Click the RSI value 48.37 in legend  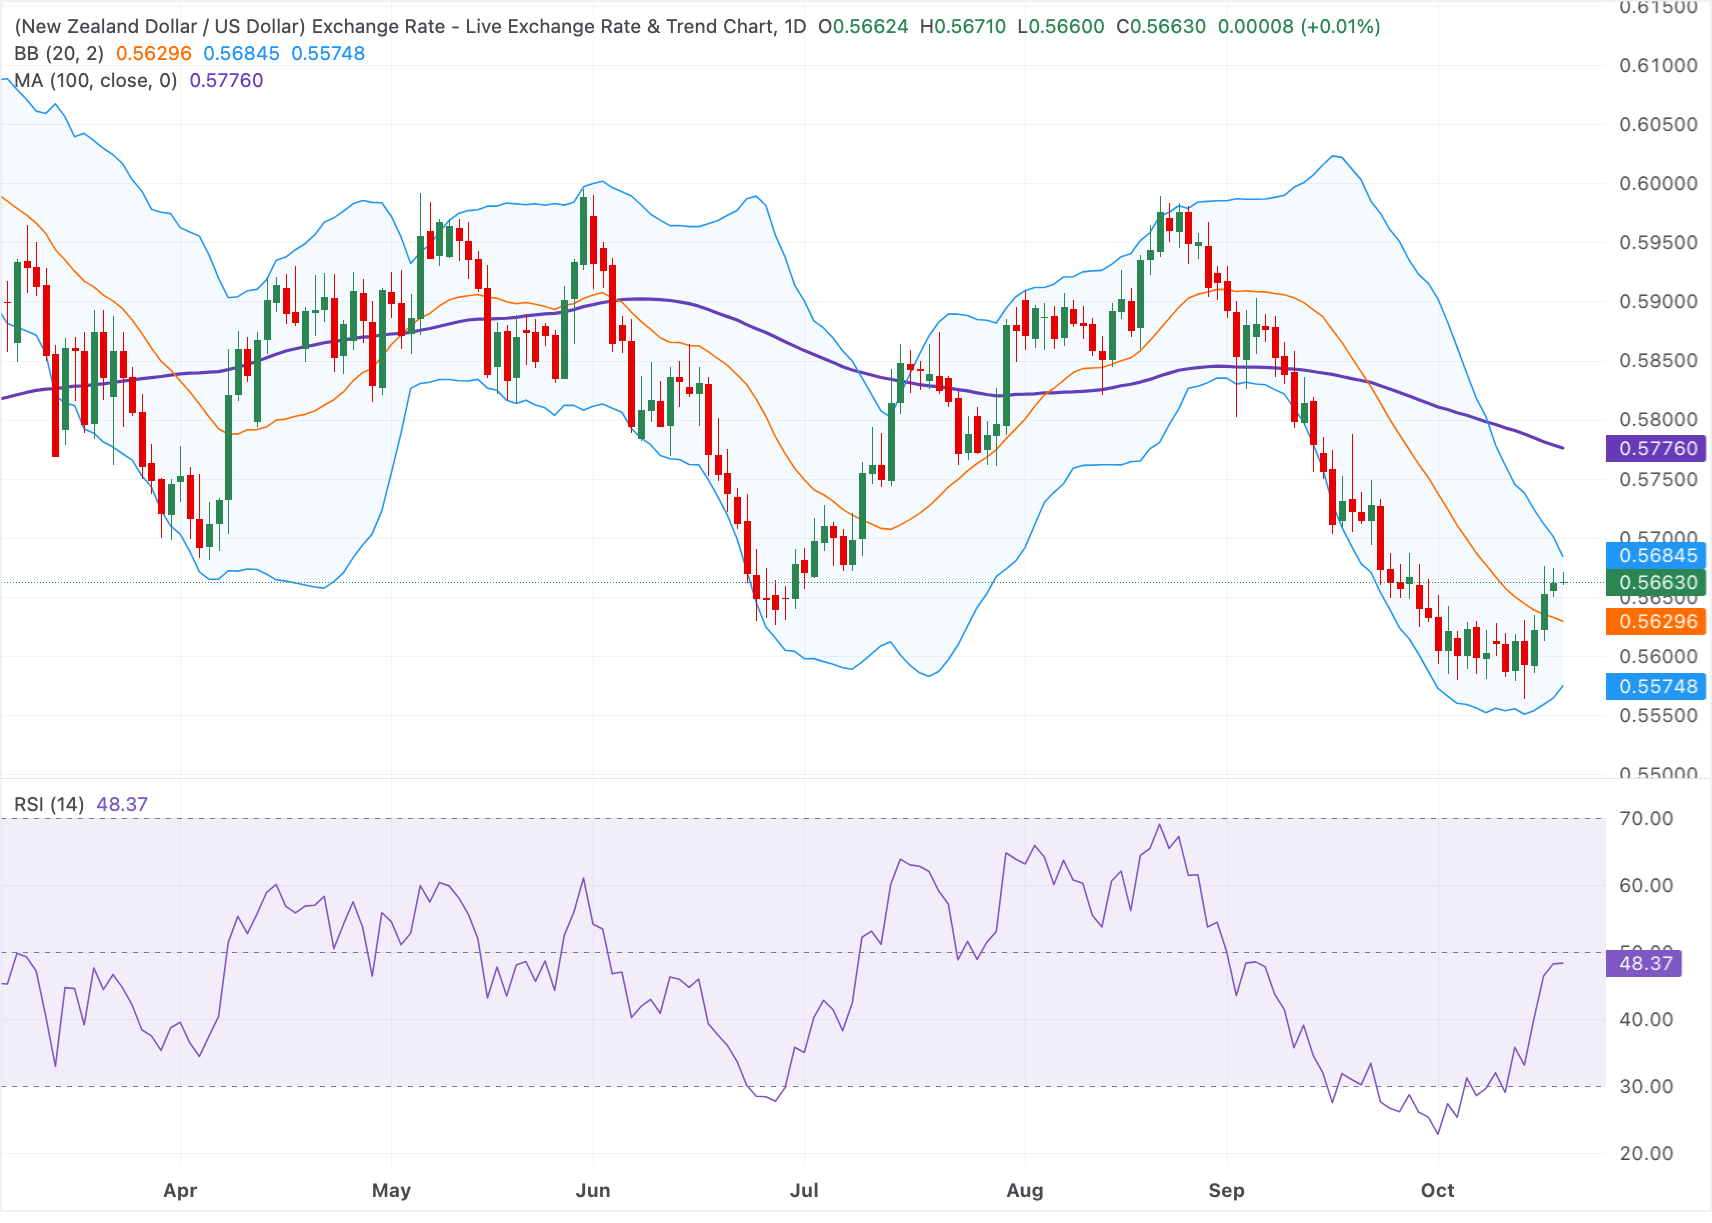[122, 804]
